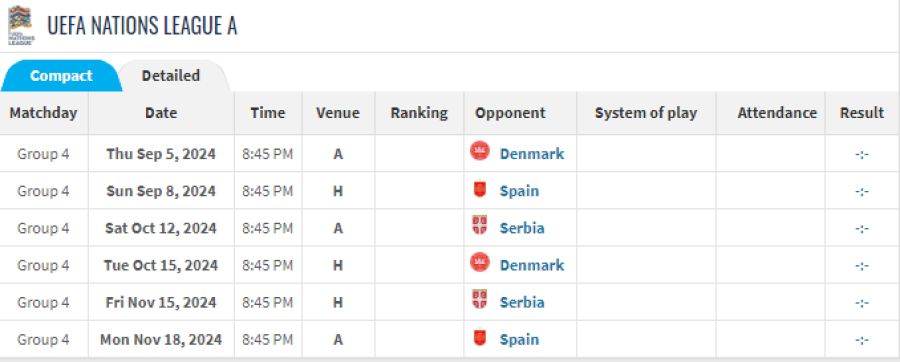Switch to the Detailed tab

171,76
